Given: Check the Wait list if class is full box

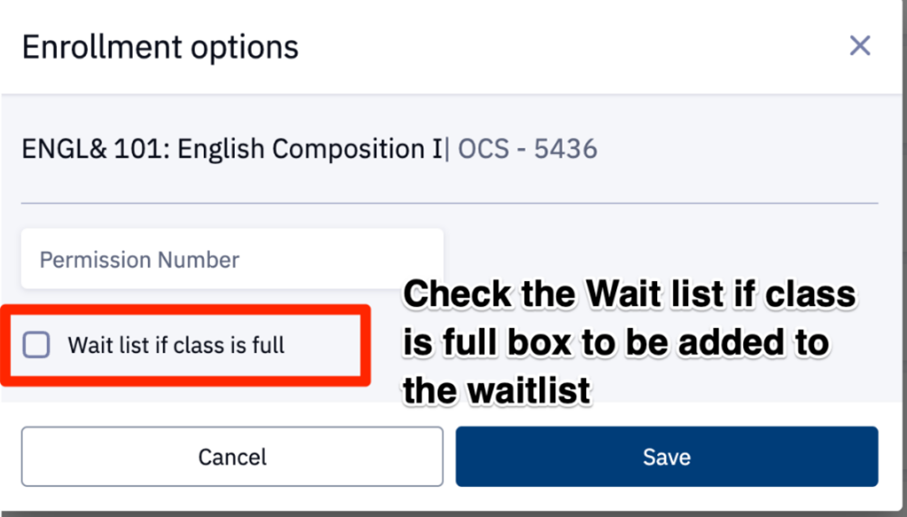Looking at the screenshot, I should 37,345.
